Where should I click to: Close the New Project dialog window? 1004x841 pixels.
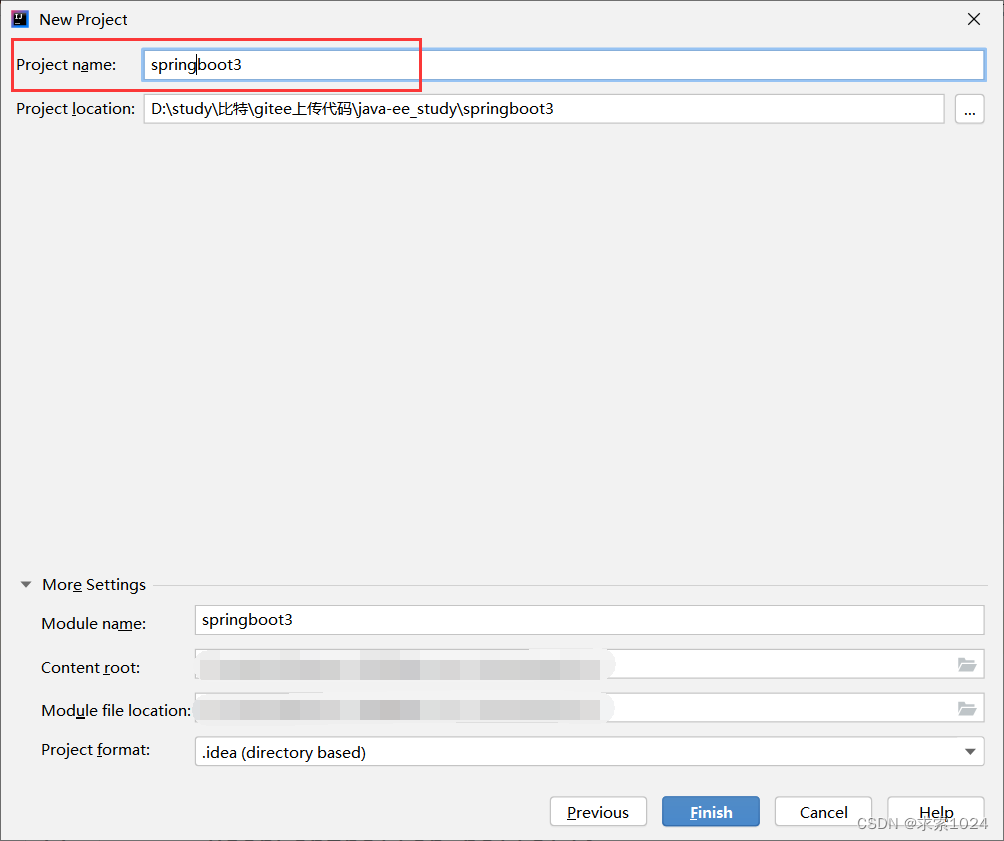click(973, 19)
